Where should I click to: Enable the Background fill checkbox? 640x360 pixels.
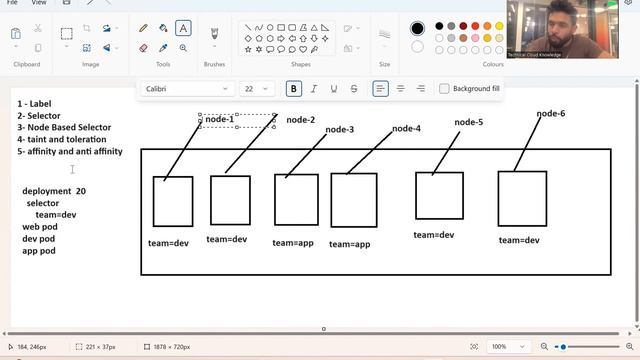[x=444, y=89]
